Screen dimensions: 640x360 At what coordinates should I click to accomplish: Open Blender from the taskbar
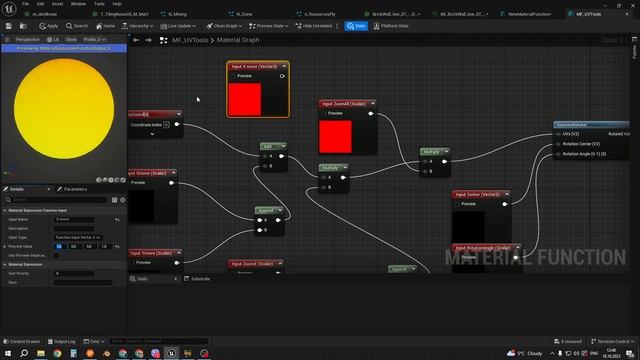coord(106,353)
